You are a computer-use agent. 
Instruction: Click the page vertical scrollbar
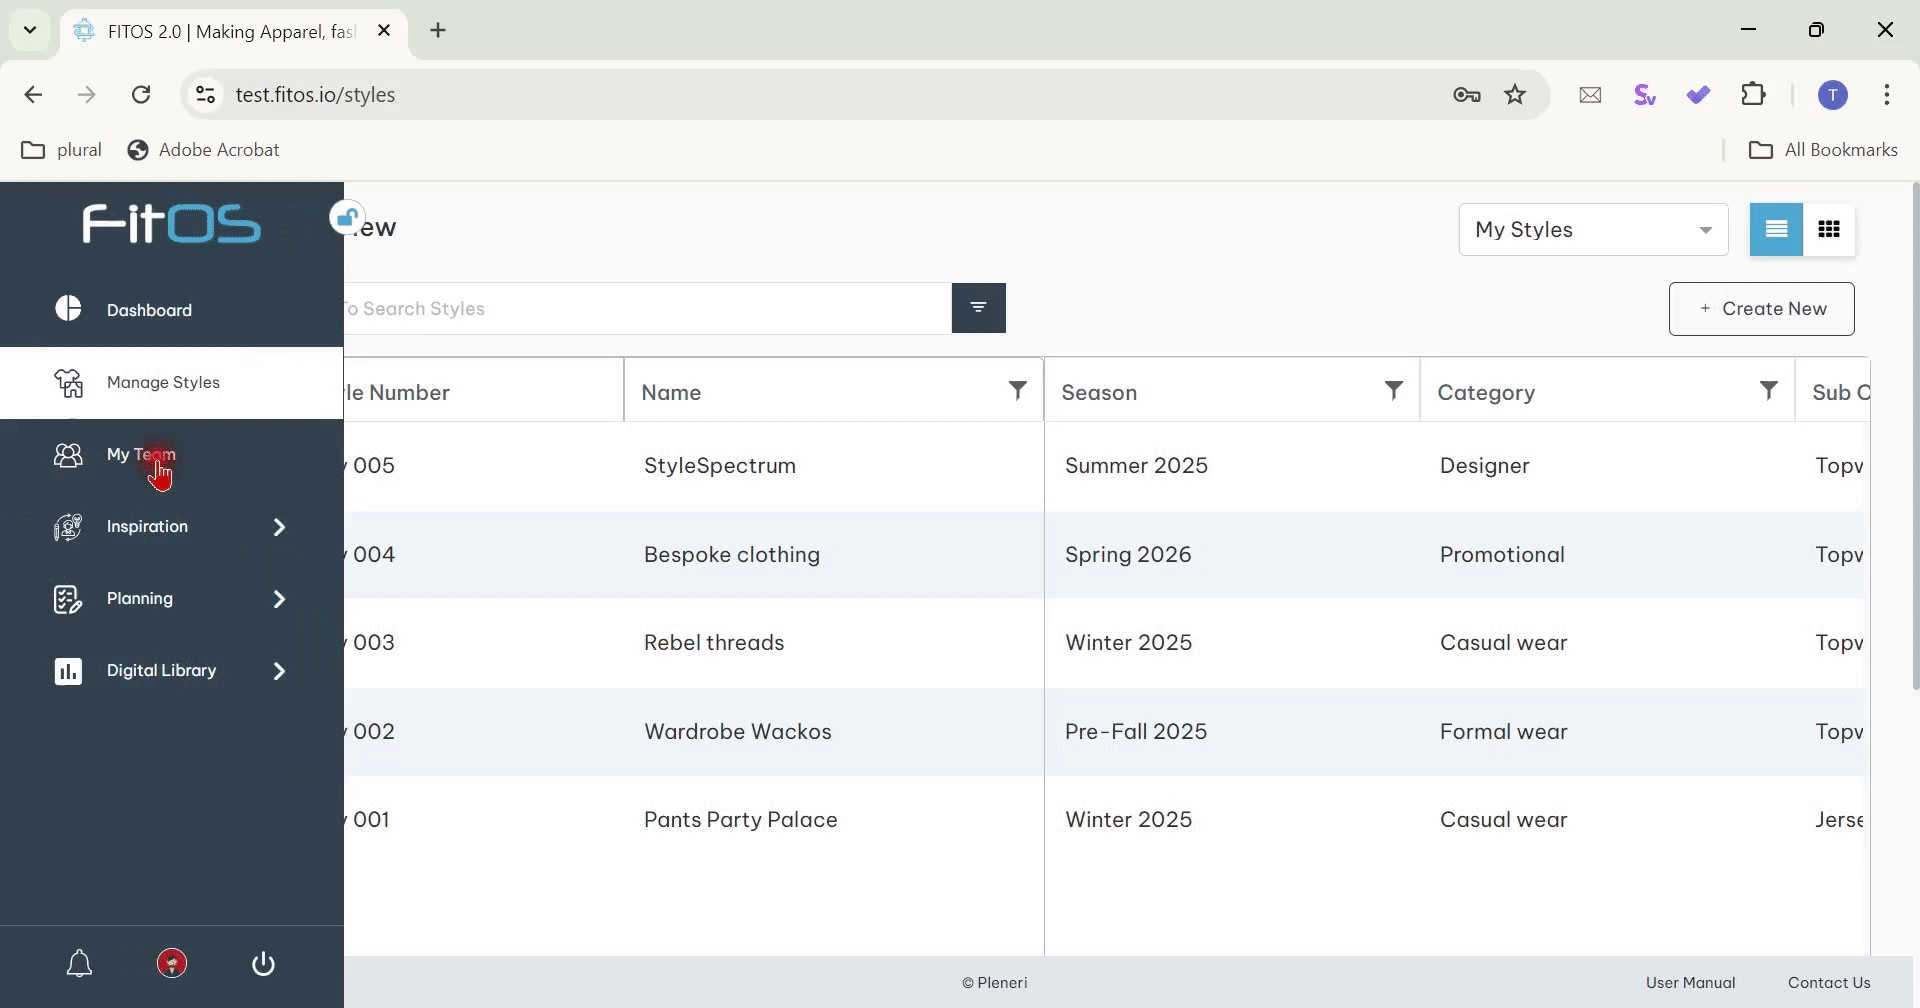1915,436
